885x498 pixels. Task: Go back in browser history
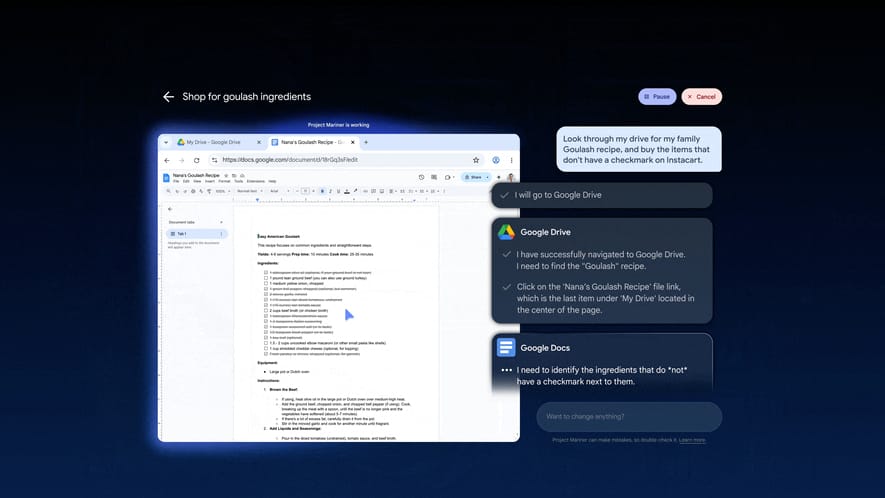(x=167, y=160)
